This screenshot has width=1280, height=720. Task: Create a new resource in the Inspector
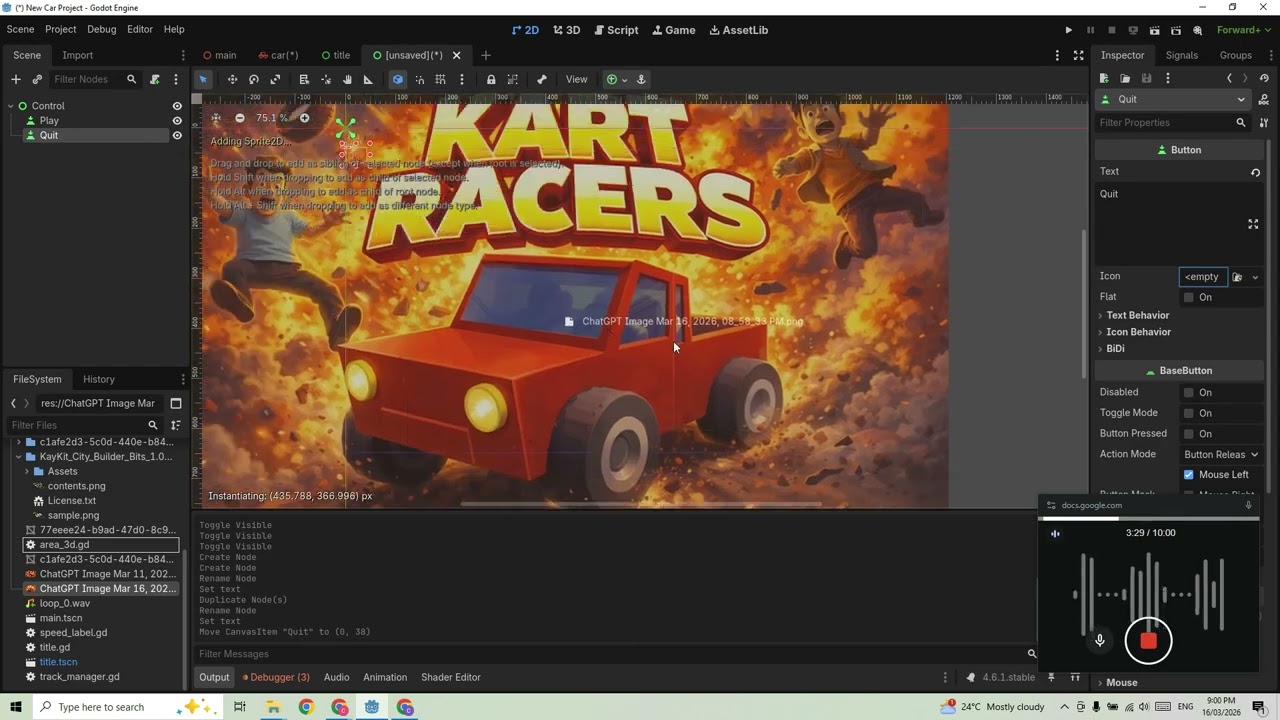pos(1104,78)
